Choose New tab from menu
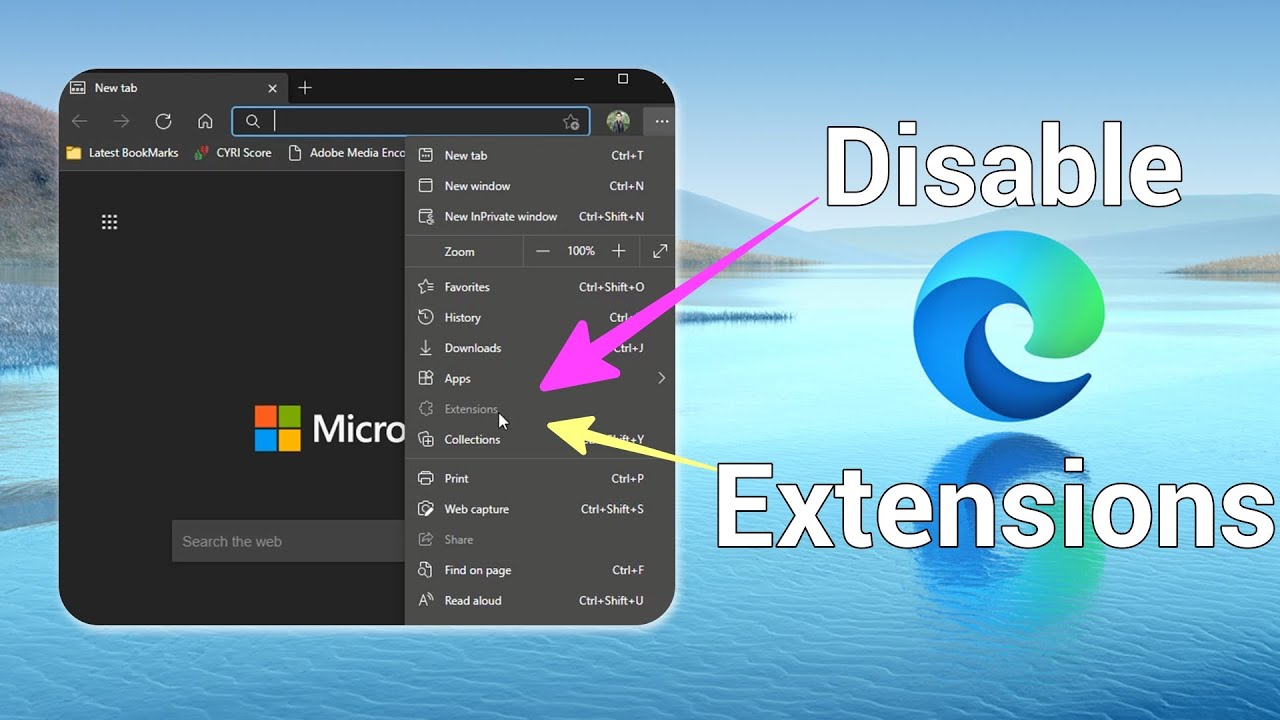Viewport: 1280px width, 720px height. point(540,156)
